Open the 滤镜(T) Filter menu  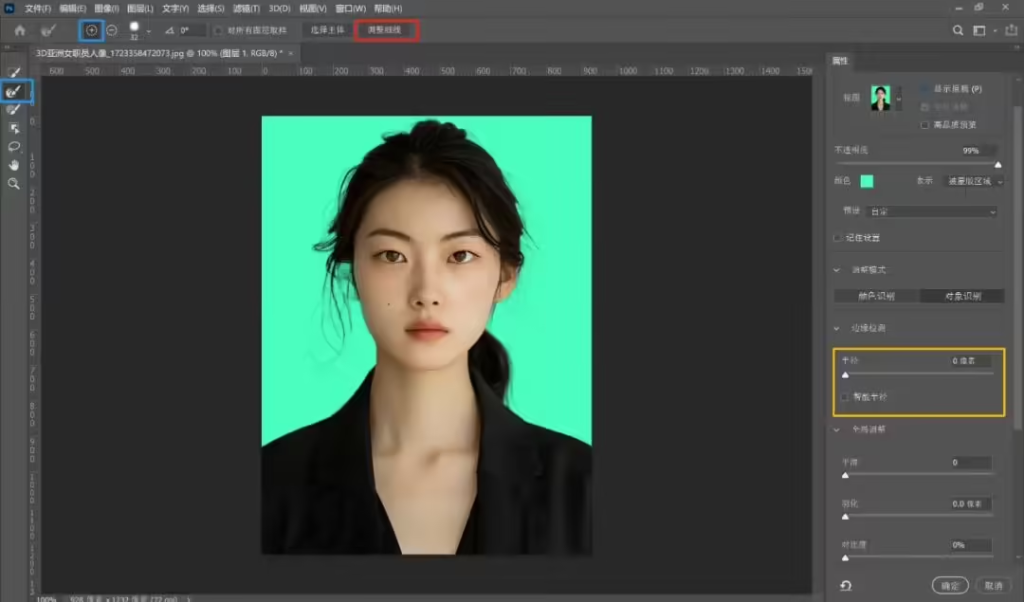[246, 8]
